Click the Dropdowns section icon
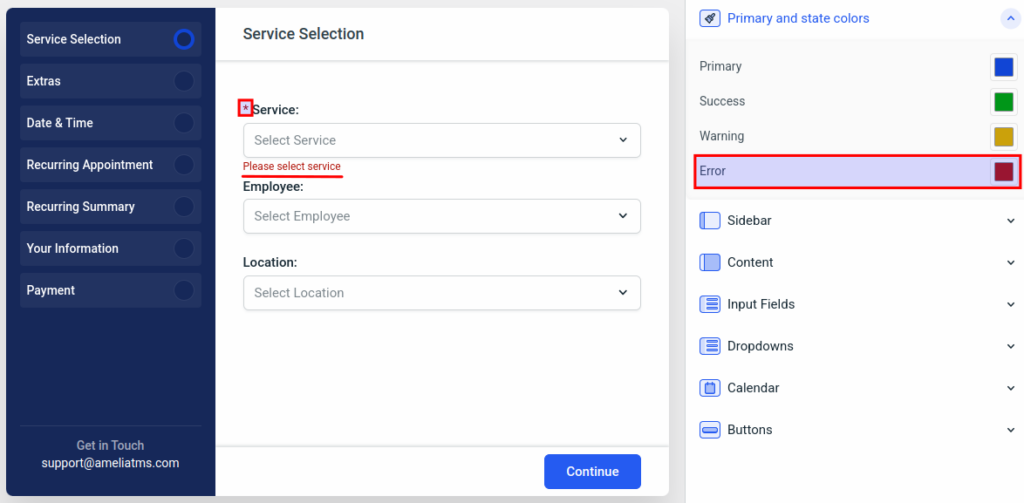1024x503 pixels. coord(709,346)
